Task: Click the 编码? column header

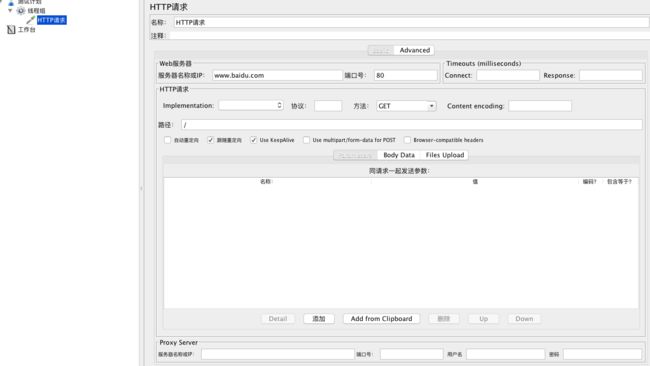Action: pos(589,182)
